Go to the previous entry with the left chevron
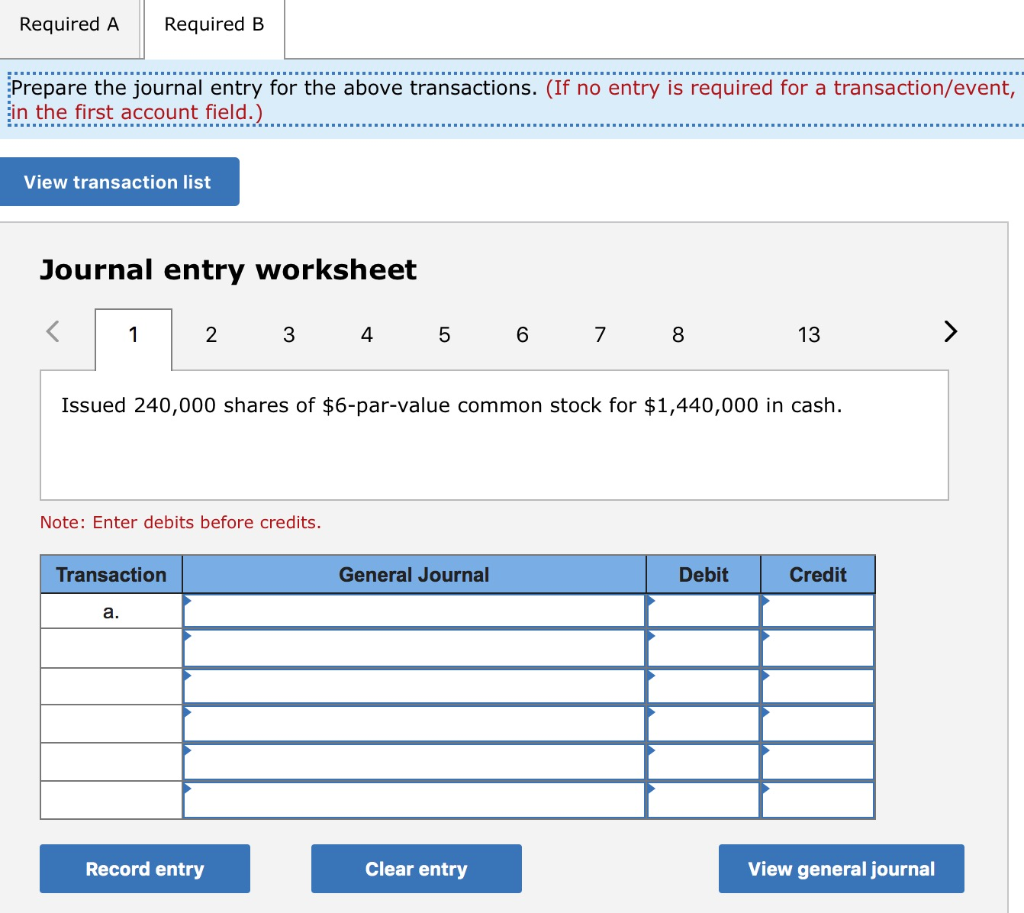The height and width of the screenshot is (913, 1024). pyautogui.click(x=54, y=331)
